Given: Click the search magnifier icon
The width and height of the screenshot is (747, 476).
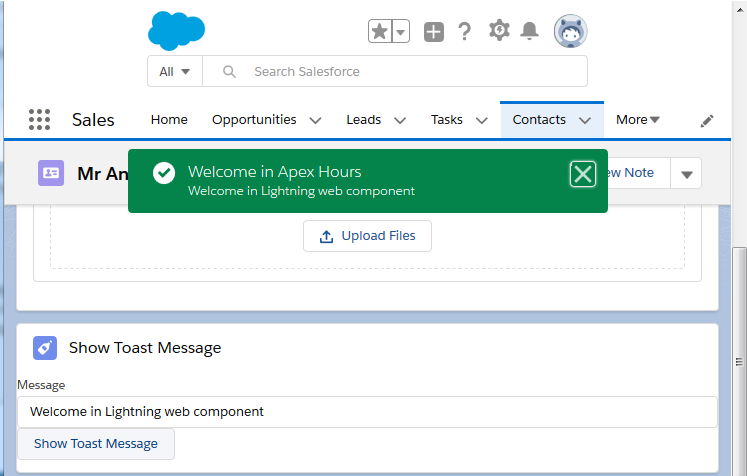Looking at the screenshot, I should pyautogui.click(x=229, y=71).
